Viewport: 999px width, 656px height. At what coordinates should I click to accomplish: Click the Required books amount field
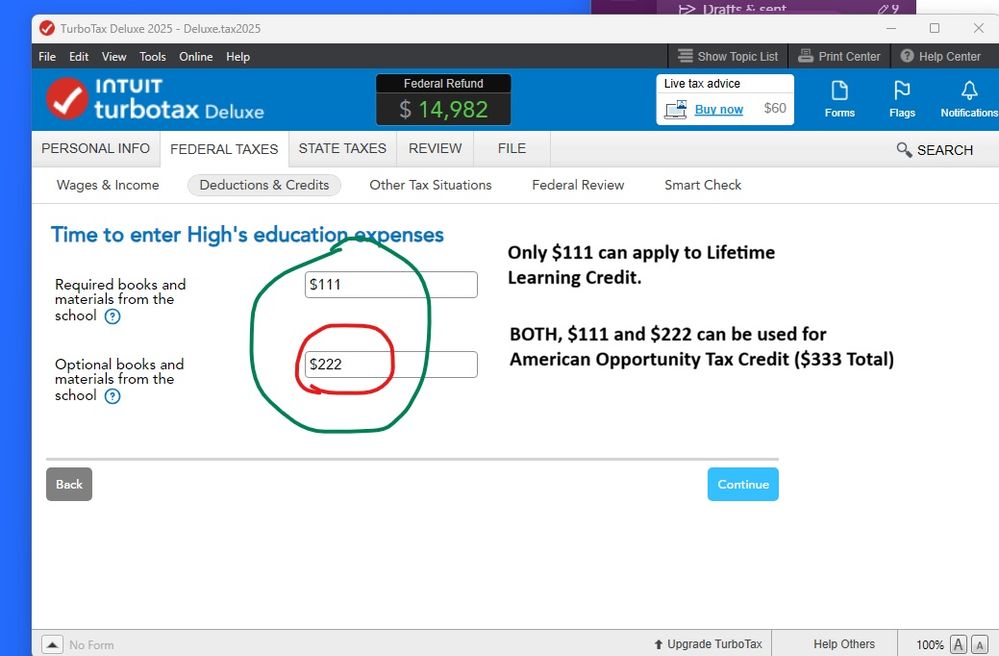[x=391, y=285]
